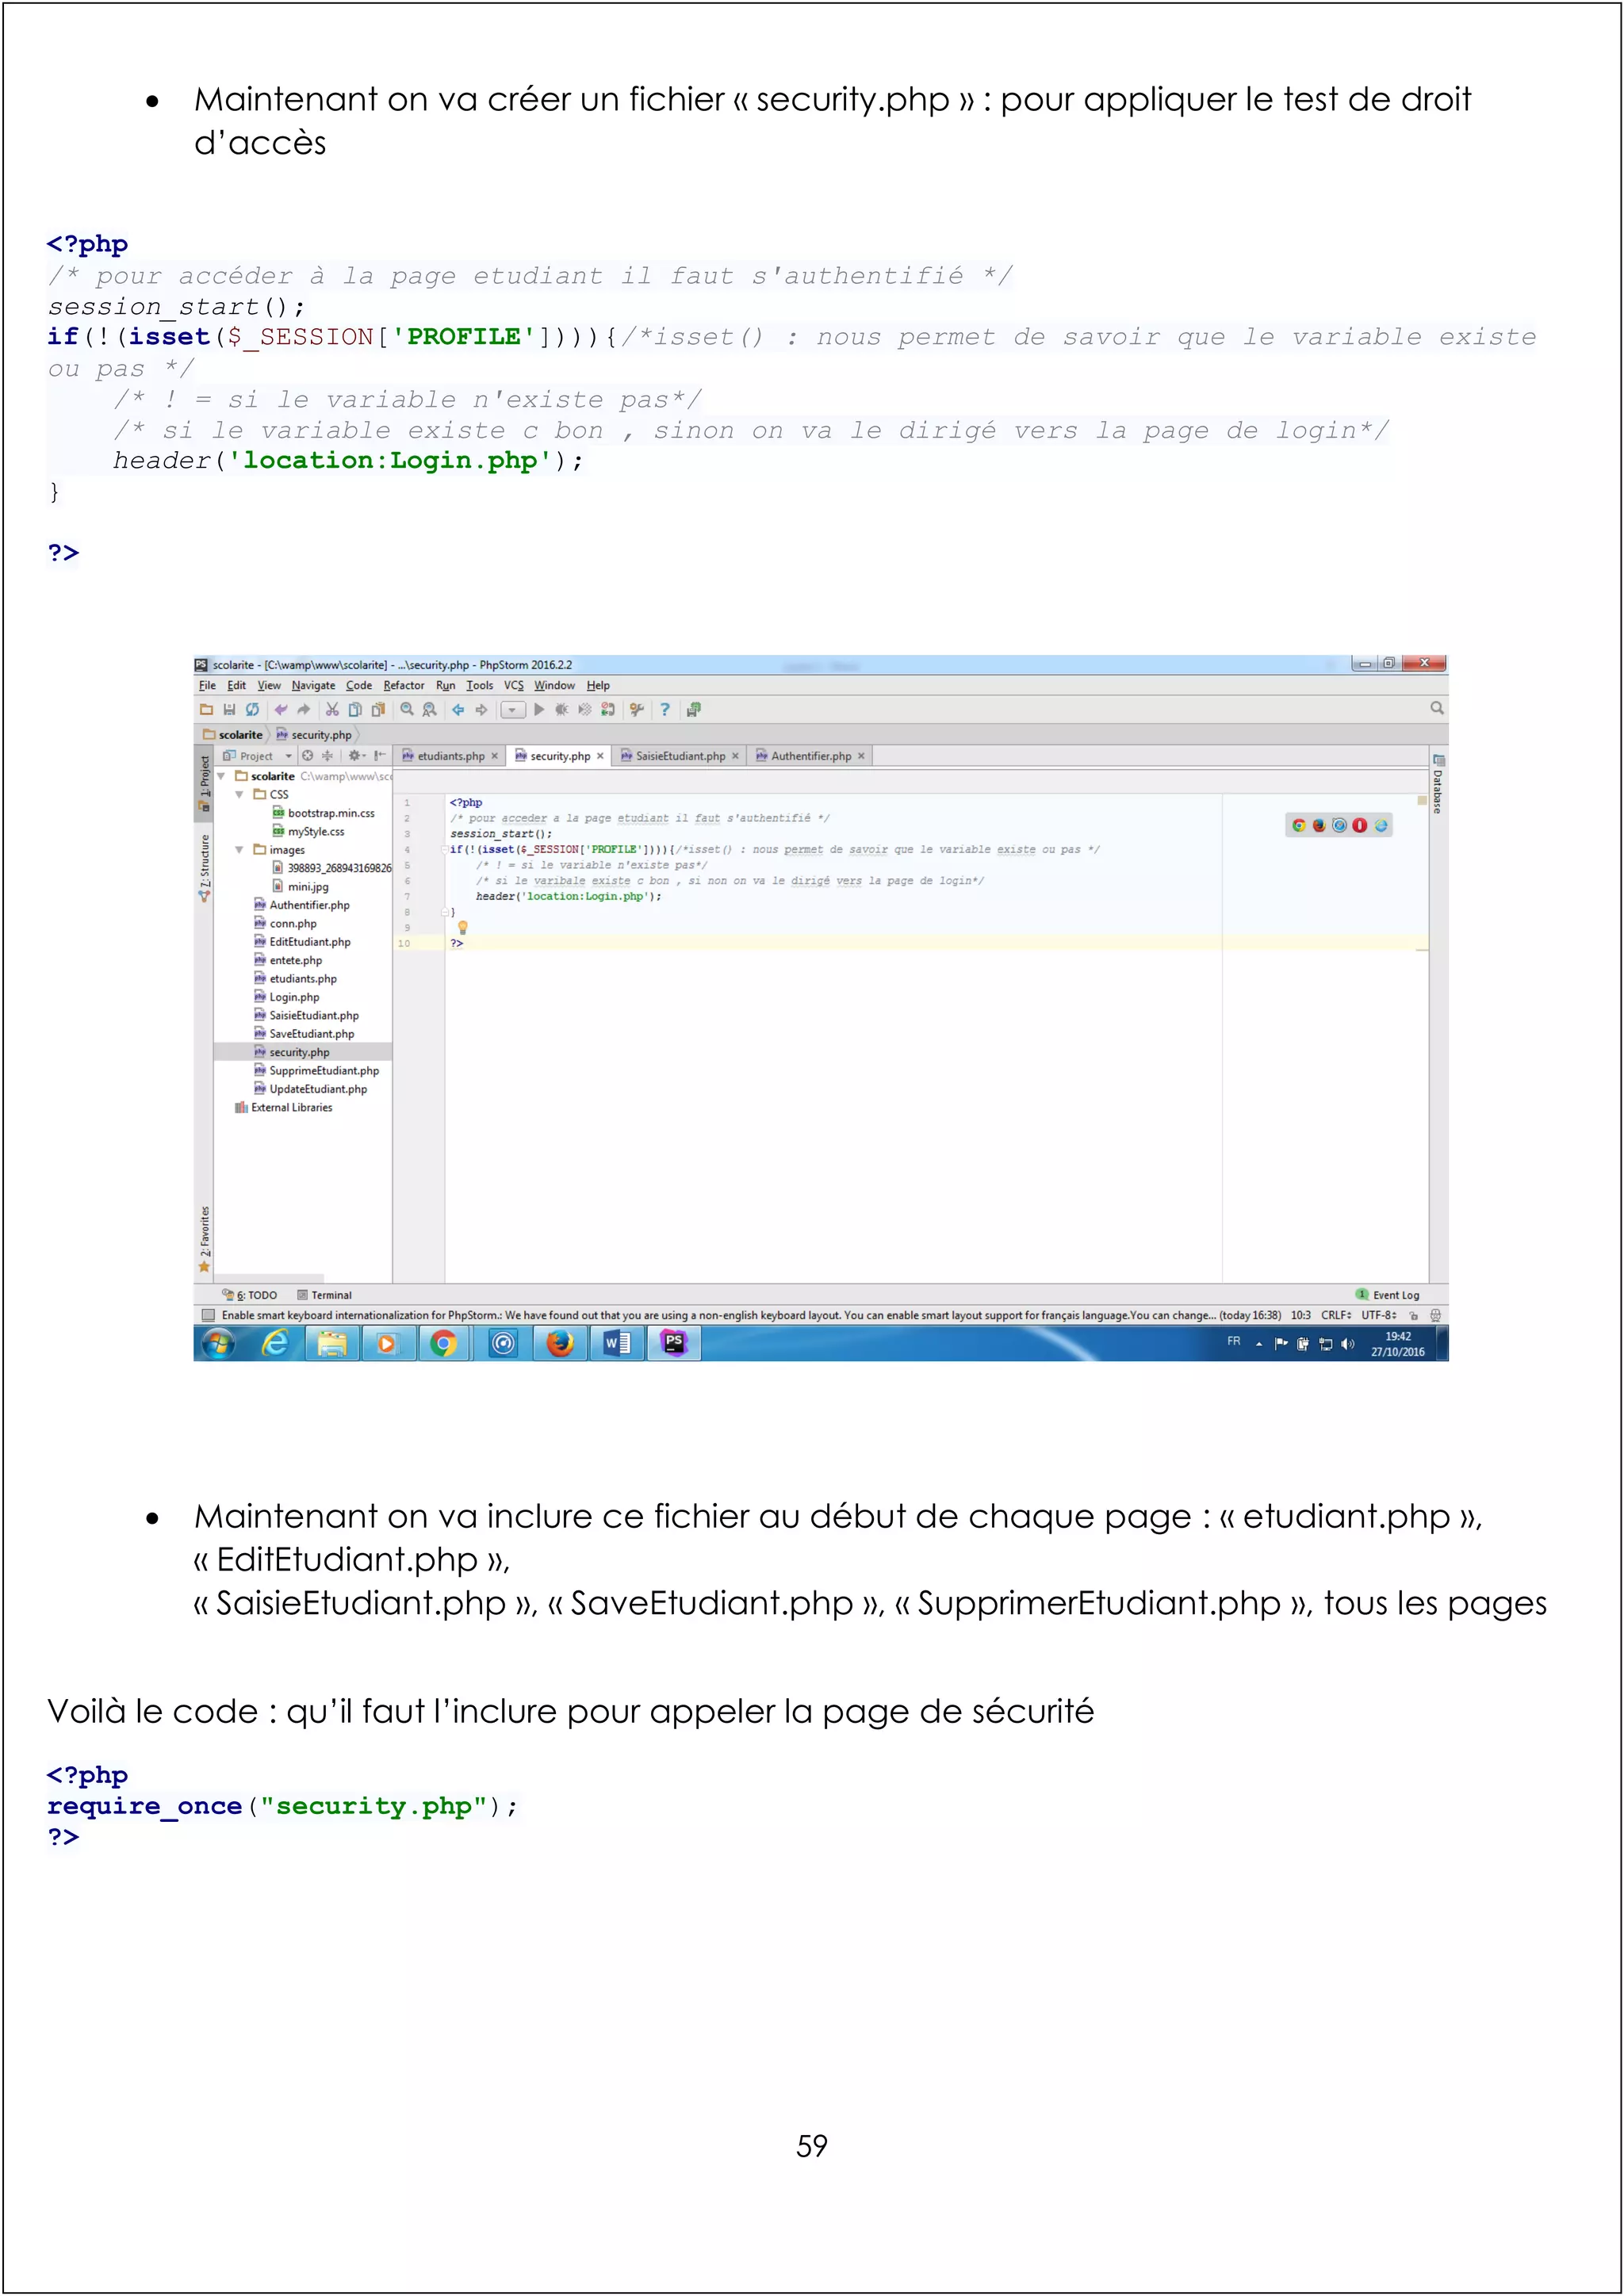The width and height of the screenshot is (1624, 2296).
Task: Click the Help question mark icon
Action: 665,709
